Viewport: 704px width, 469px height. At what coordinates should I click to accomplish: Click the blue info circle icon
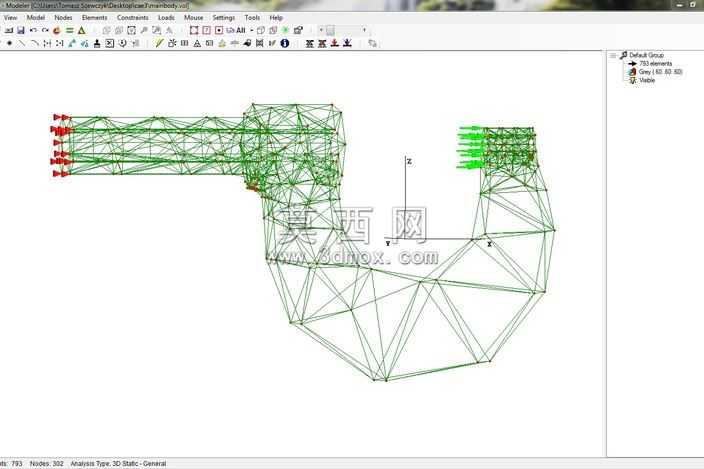tap(285, 44)
